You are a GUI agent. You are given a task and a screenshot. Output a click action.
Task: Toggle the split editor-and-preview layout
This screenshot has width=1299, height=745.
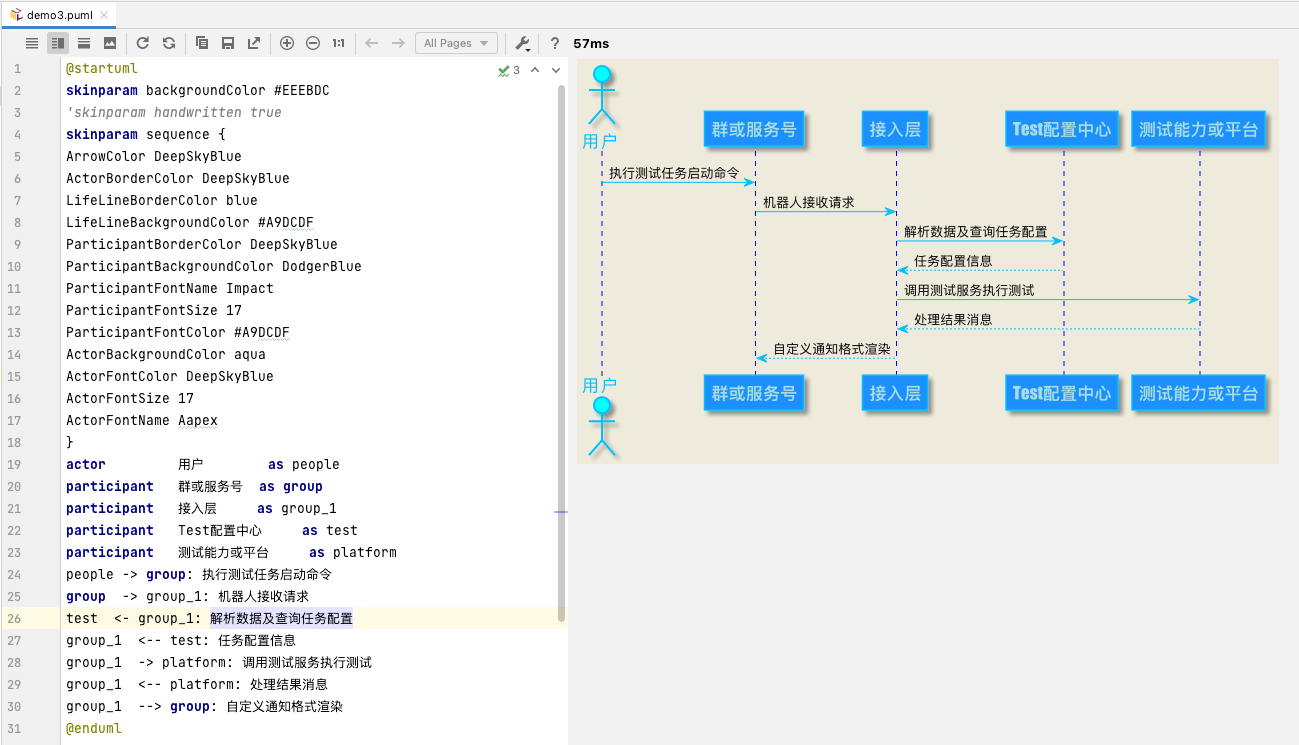click(x=57, y=43)
